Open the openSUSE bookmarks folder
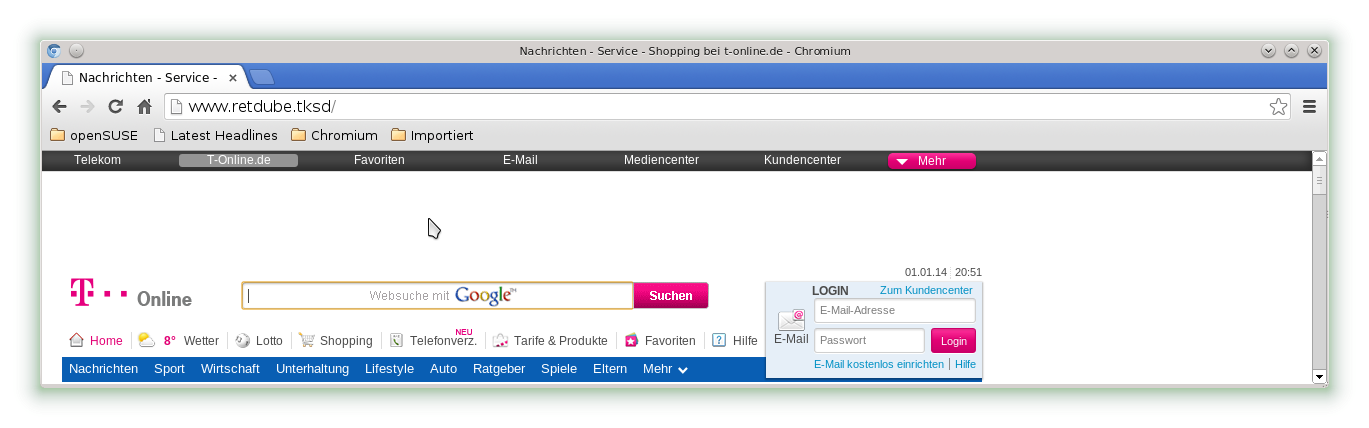 click(94, 135)
